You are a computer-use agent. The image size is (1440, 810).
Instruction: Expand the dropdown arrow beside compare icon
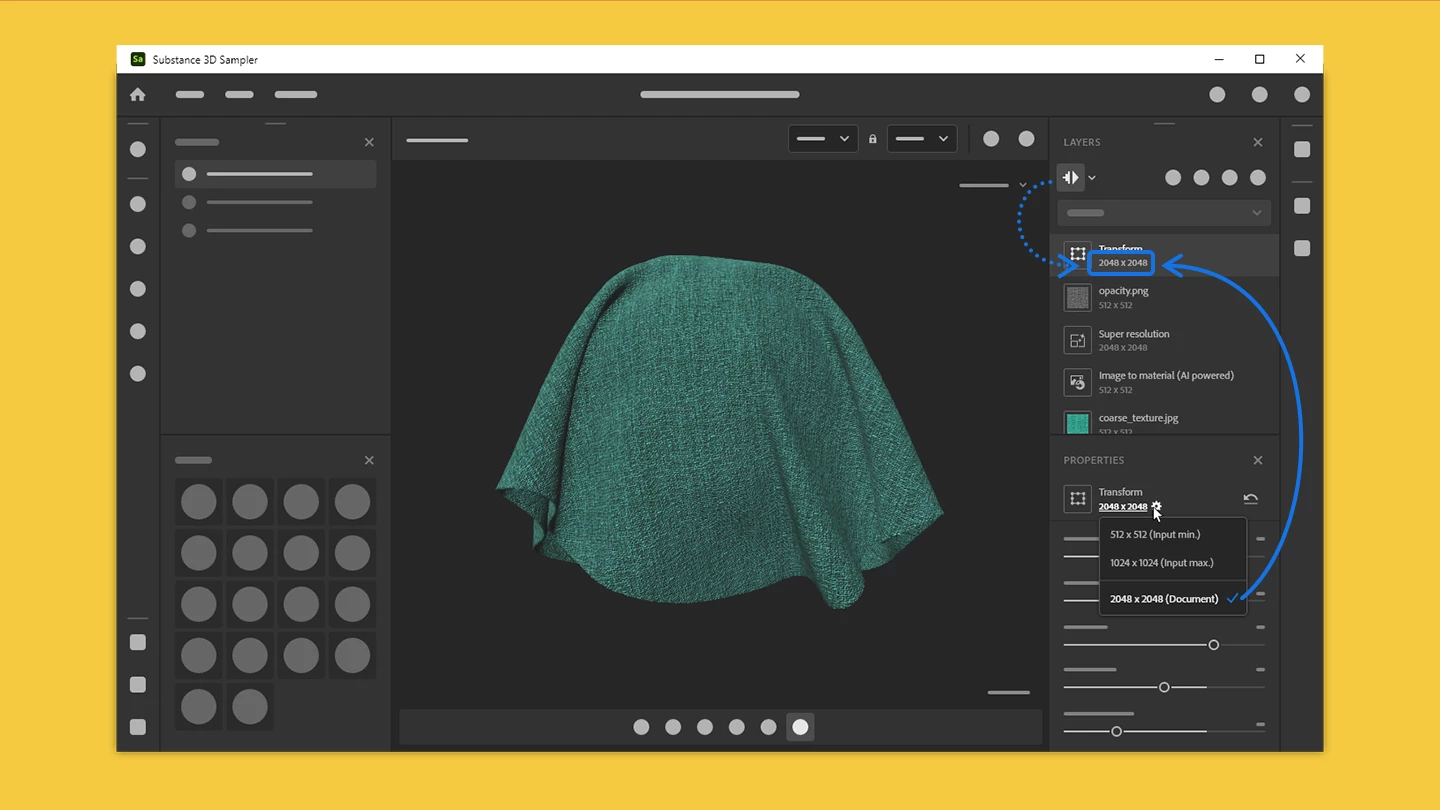pos(1092,178)
